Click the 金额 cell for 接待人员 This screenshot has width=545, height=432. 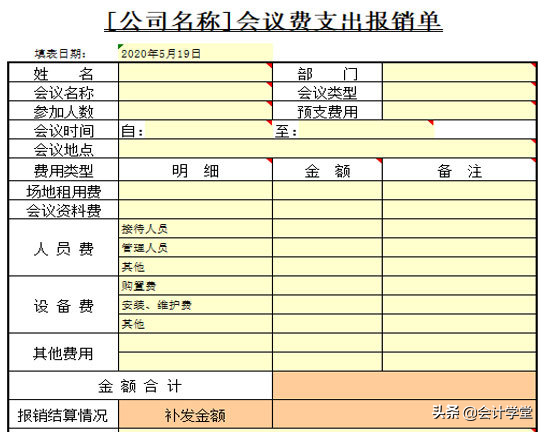[x=327, y=229]
